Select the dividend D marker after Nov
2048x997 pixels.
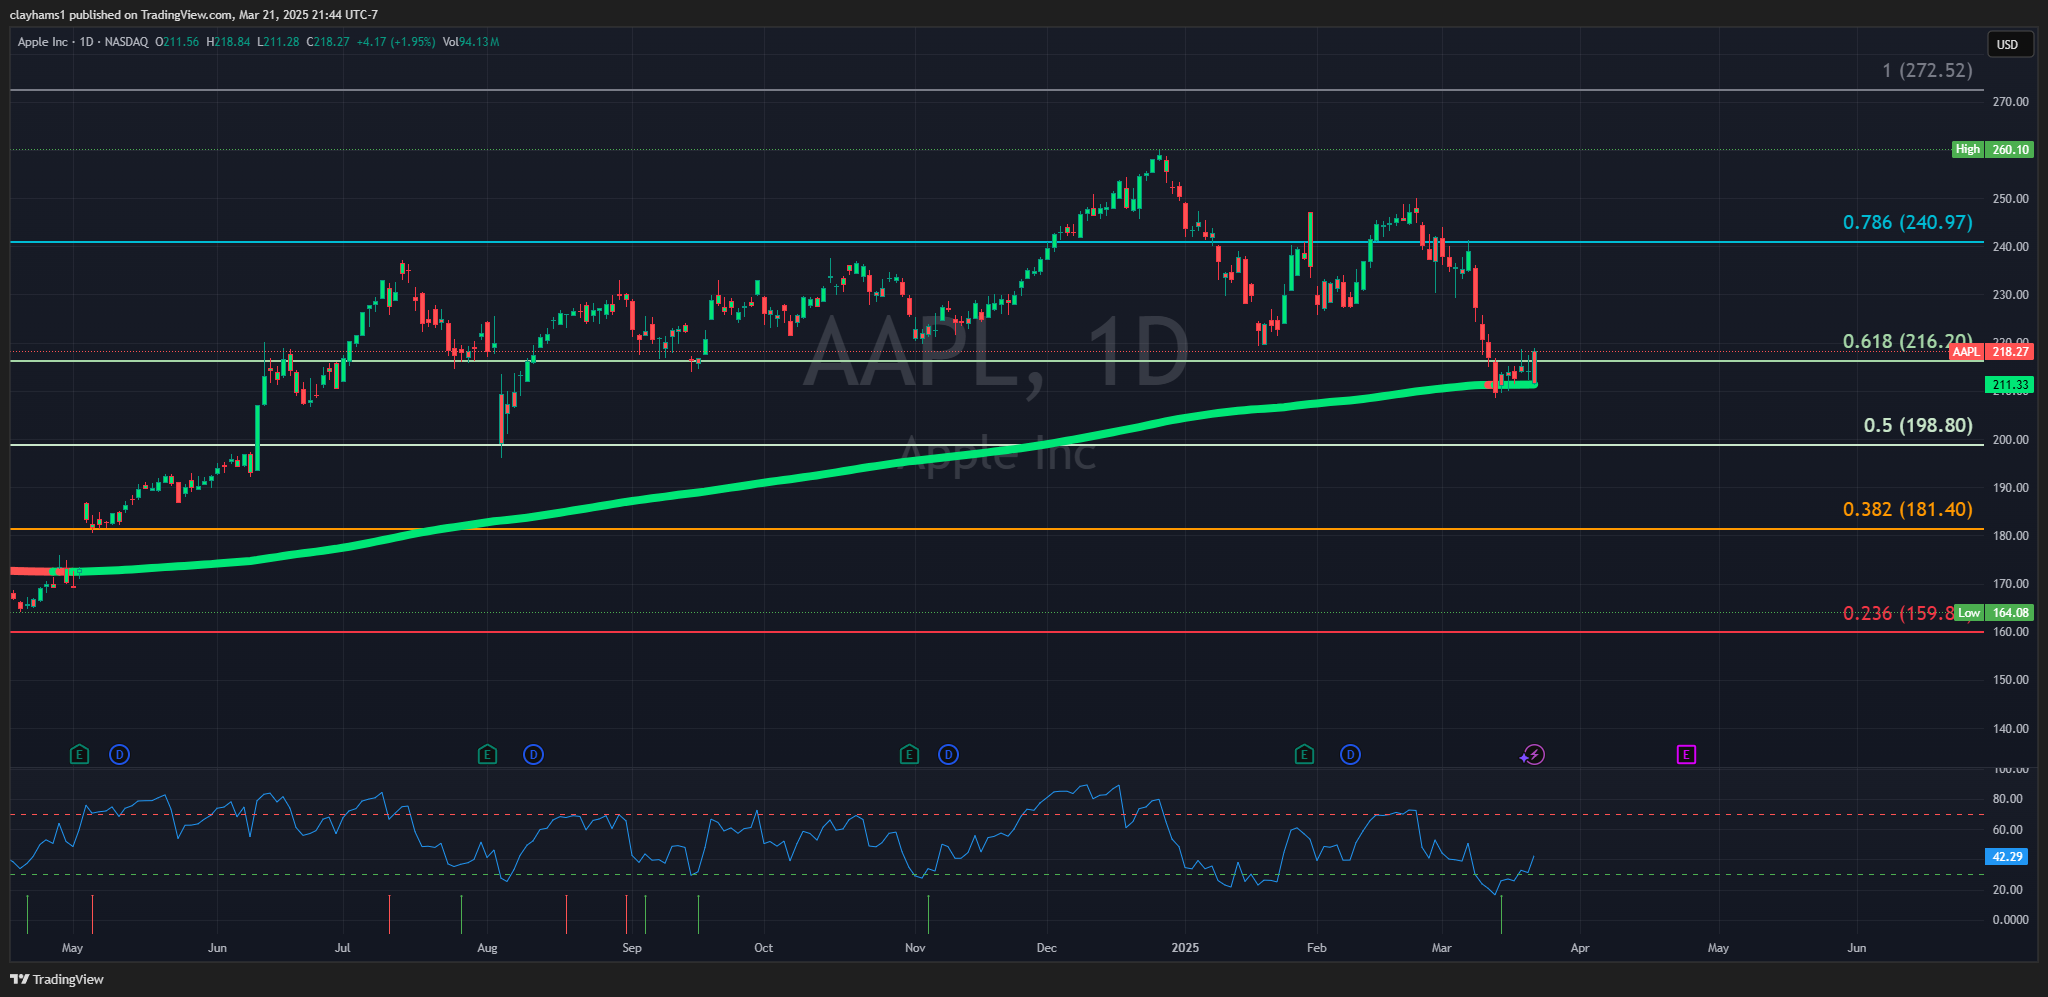coord(948,754)
